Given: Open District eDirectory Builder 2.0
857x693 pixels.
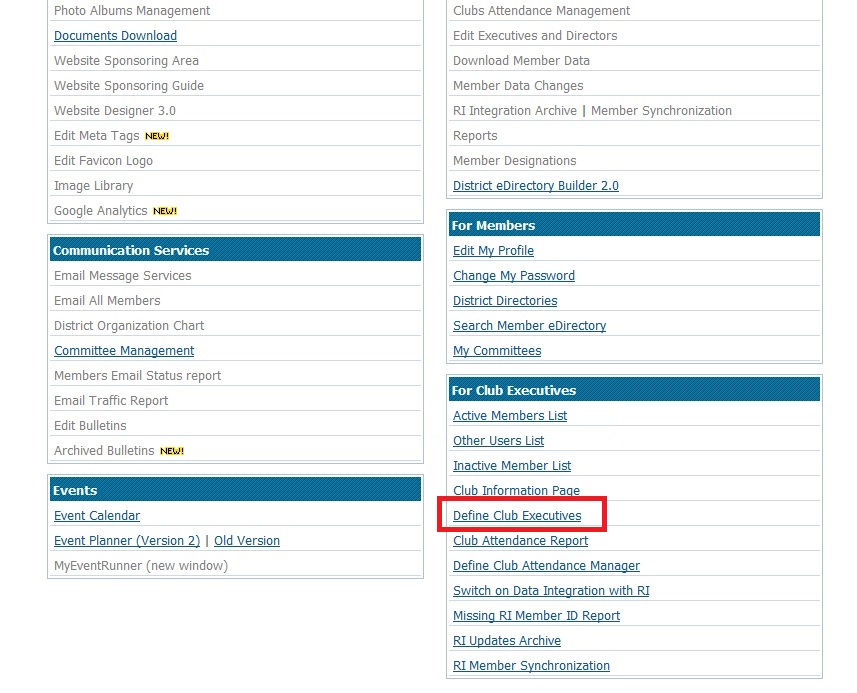Looking at the screenshot, I should point(536,186).
